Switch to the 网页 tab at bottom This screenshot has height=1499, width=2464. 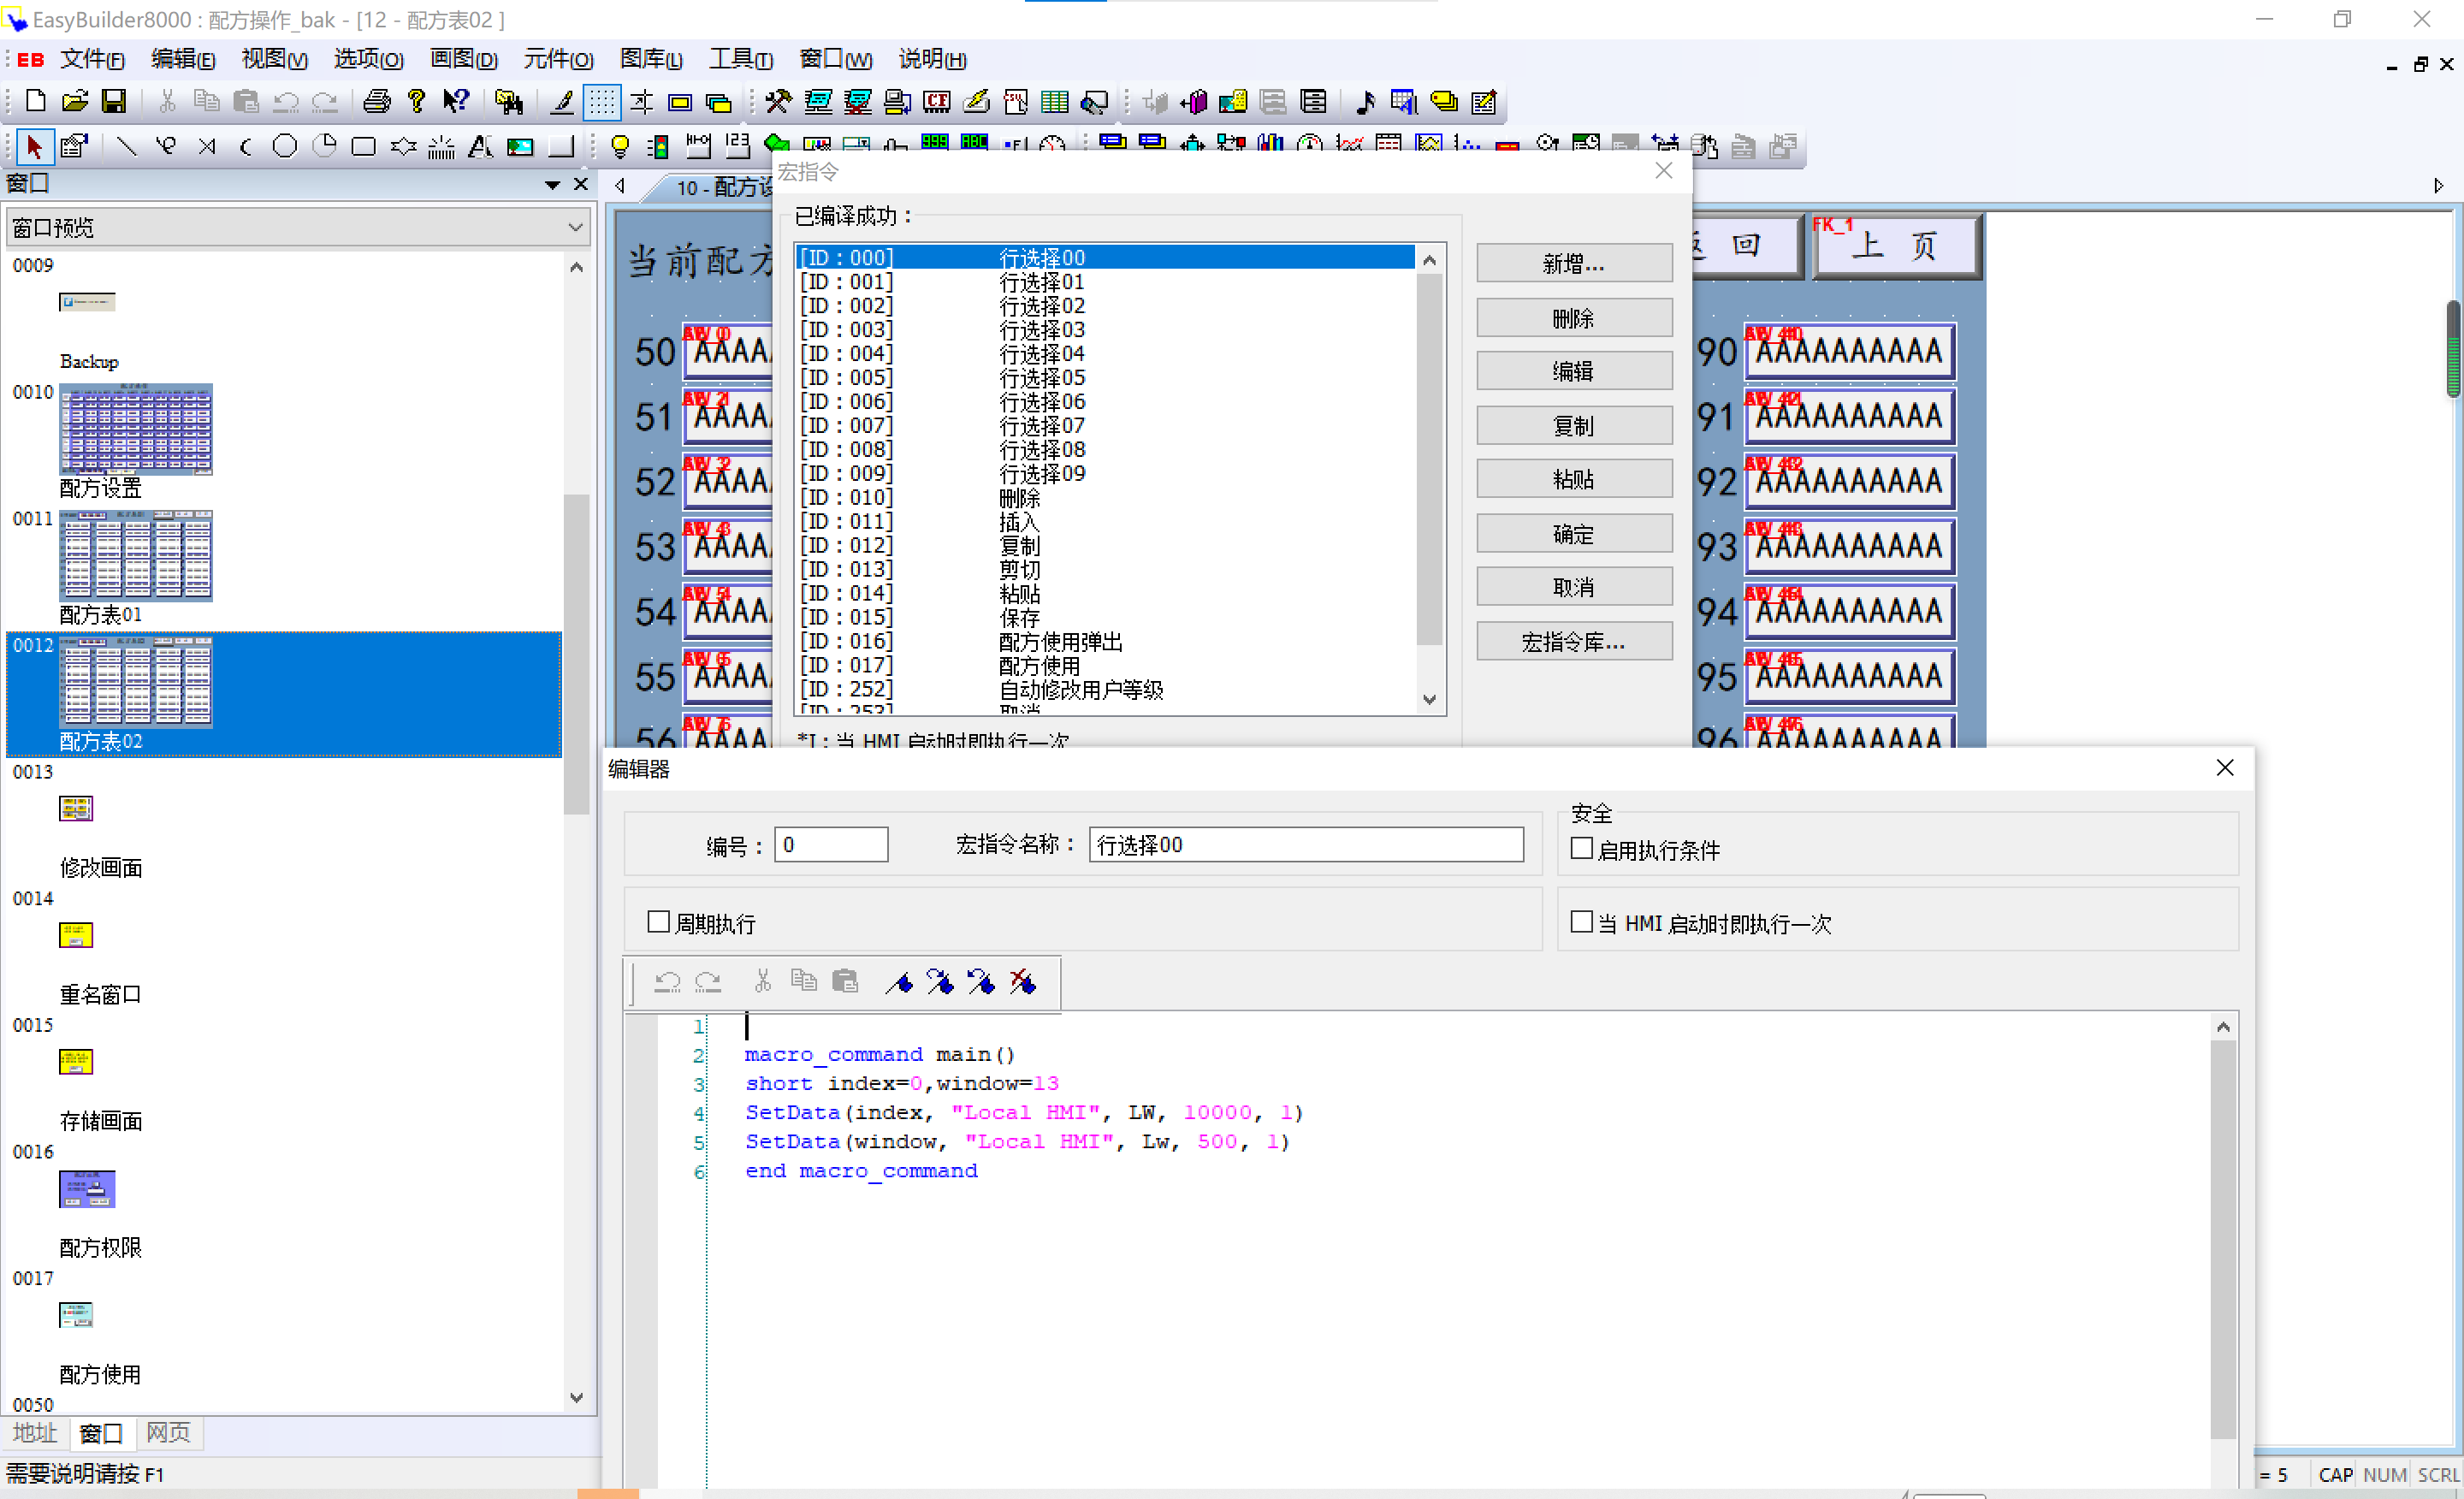click(x=168, y=1432)
